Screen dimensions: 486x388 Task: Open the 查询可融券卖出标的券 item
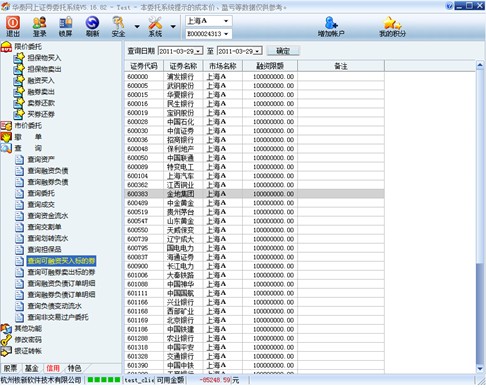click(x=61, y=272)
